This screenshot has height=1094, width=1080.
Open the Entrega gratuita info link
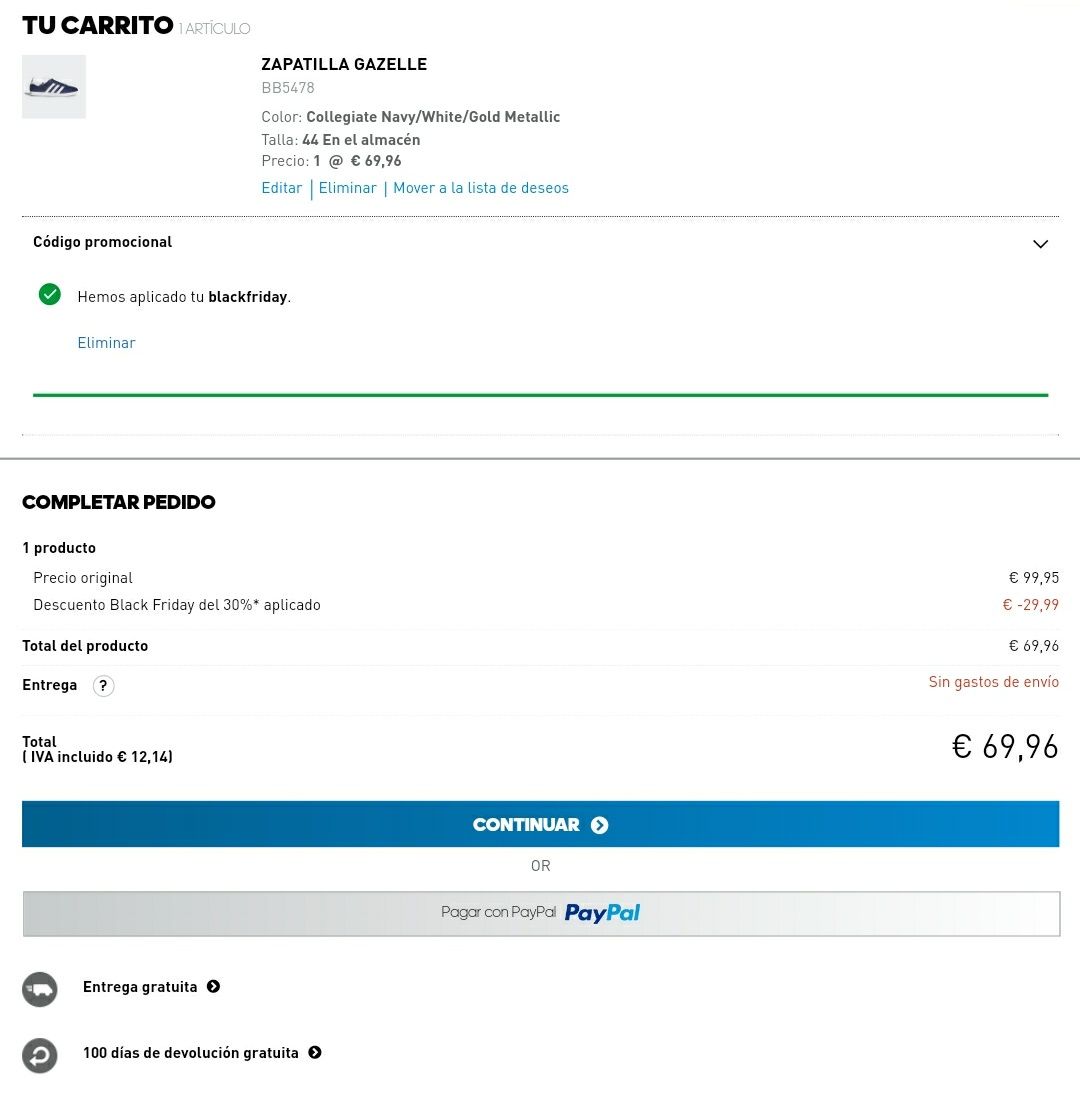tap(140, 987)
